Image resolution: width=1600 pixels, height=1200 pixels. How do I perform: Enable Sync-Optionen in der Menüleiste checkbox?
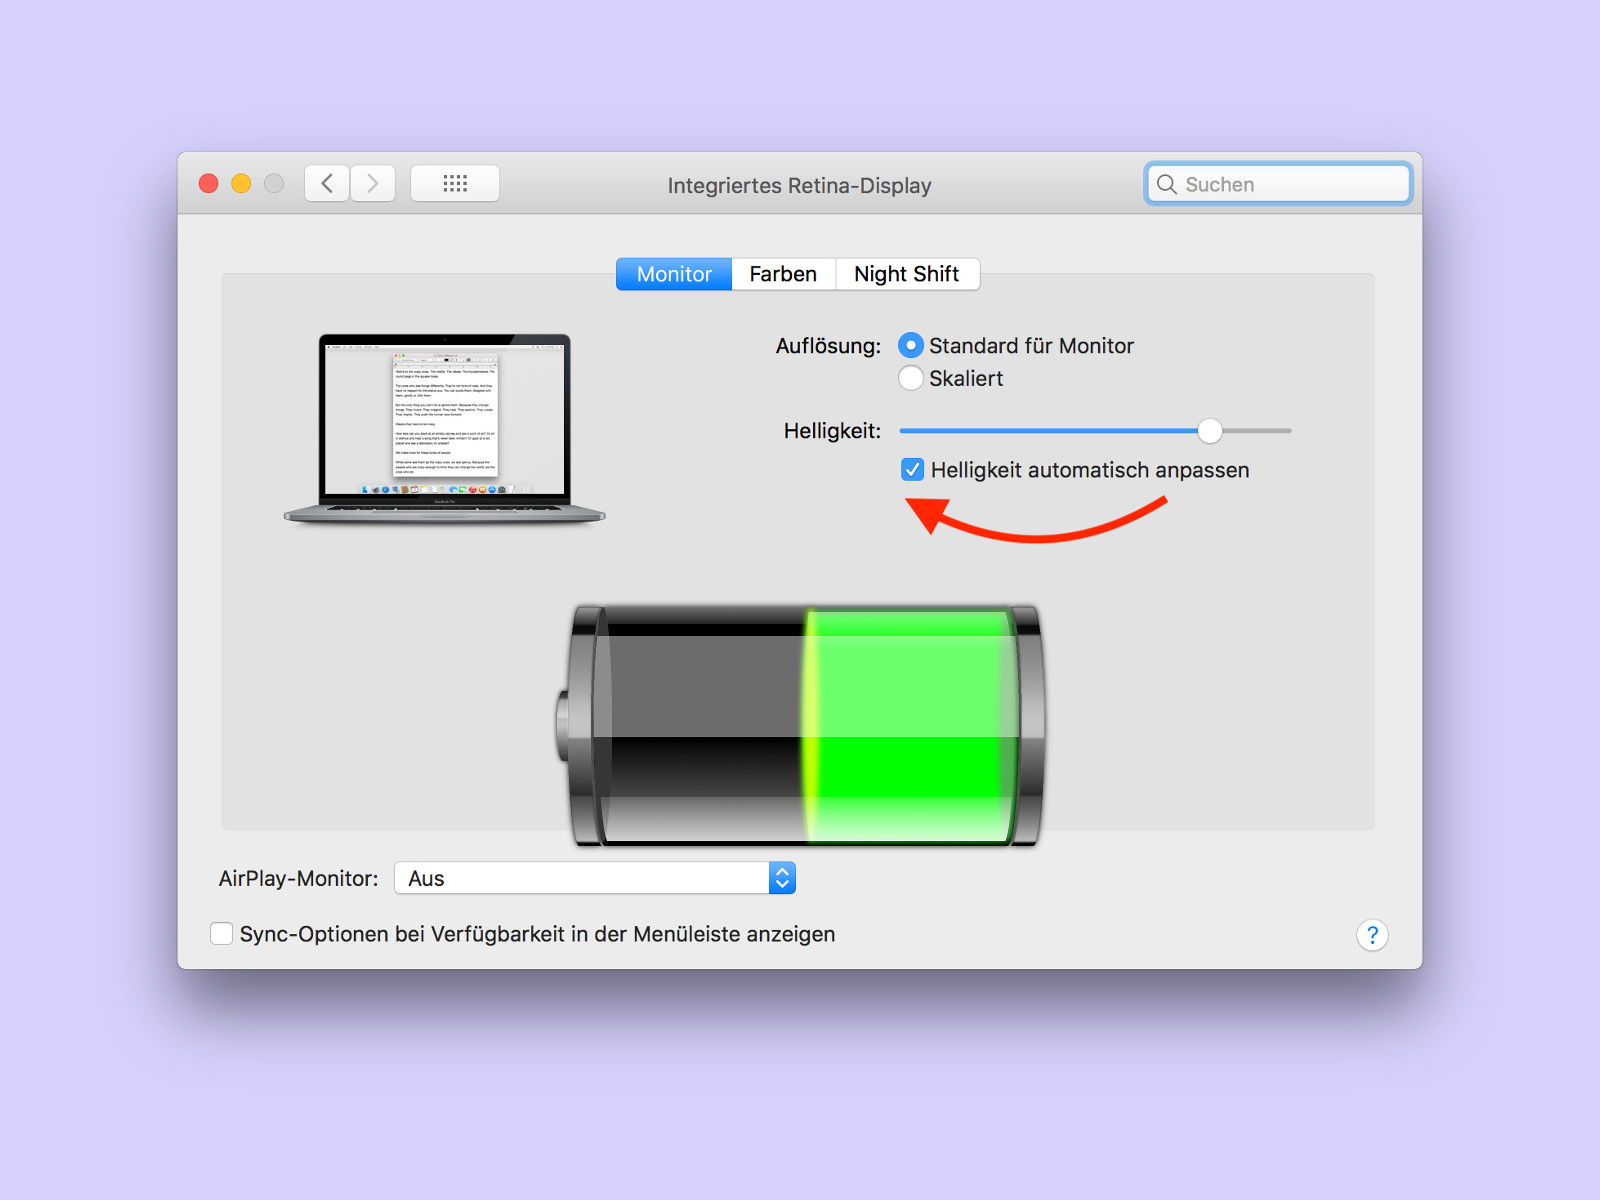coord(221,934)
